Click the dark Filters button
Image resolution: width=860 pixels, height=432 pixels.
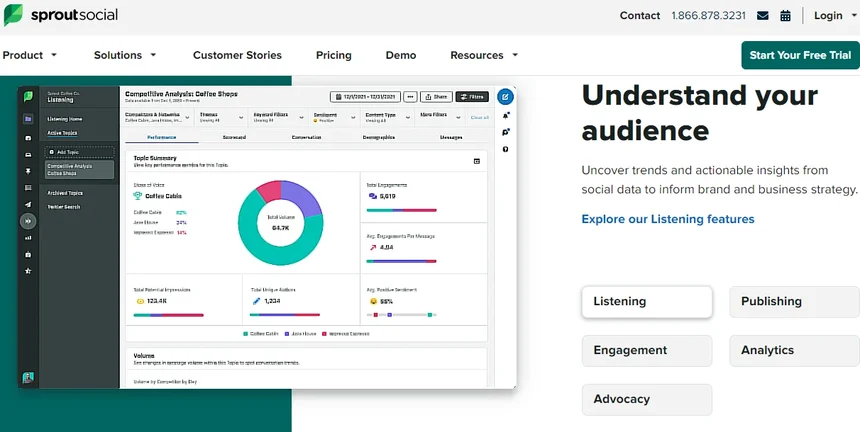tap(472, 97)
